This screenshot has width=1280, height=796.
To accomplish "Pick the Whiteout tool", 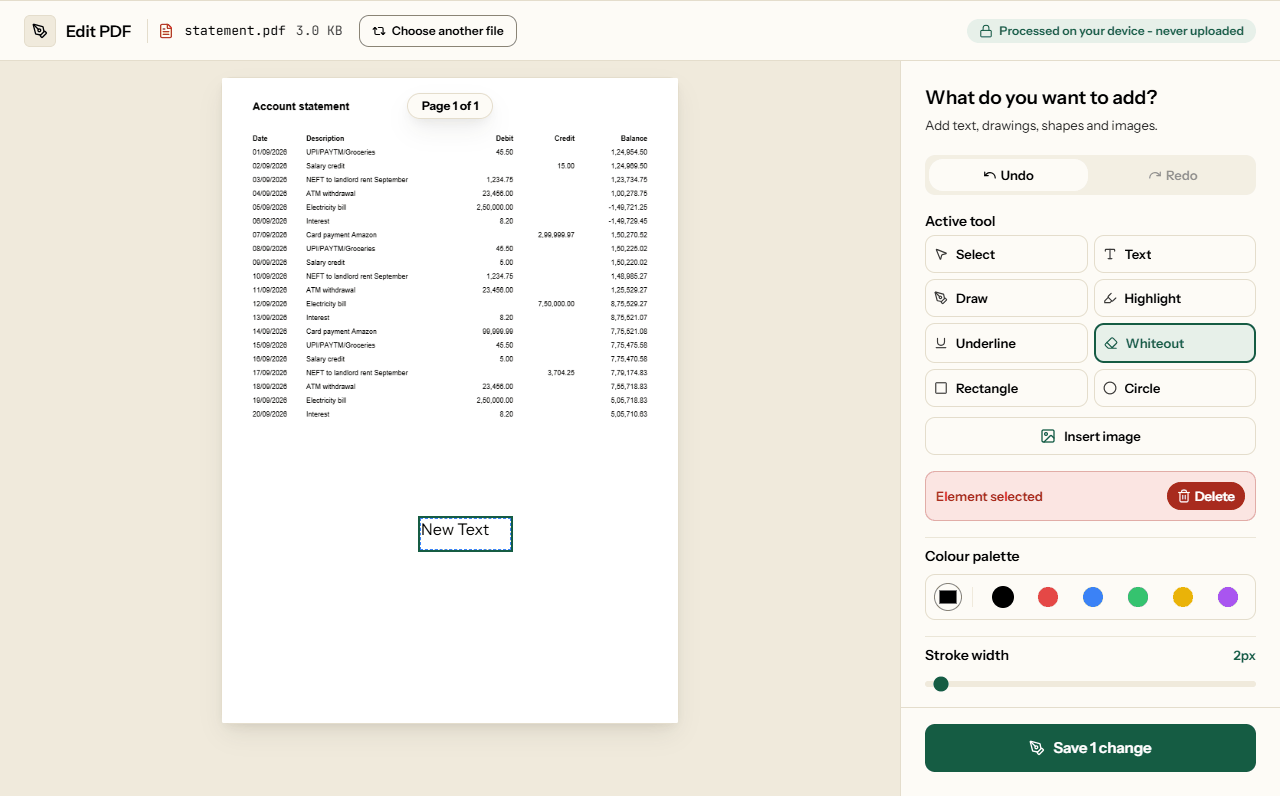I will point(1175,343).
